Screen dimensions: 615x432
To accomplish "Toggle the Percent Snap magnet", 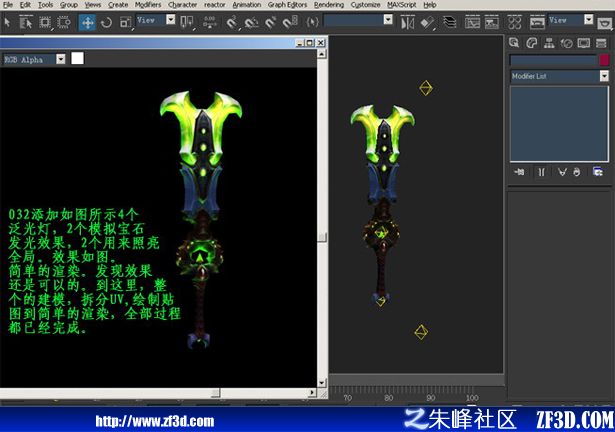I will pos(271,22).
